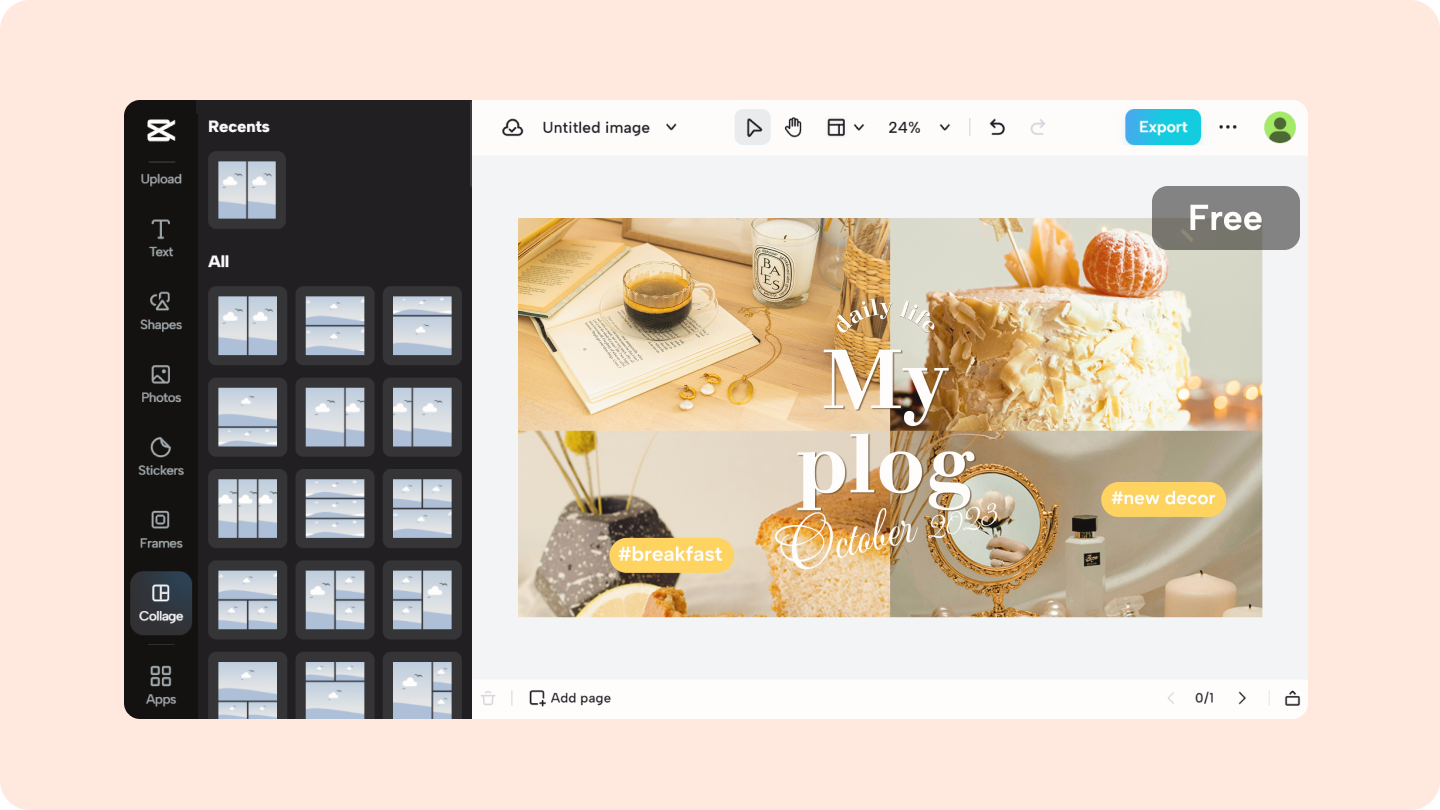Image resolution: width=1440 pixels, height=810 pixels.
Task: Activate the hand pan tool
Action: 794,127
